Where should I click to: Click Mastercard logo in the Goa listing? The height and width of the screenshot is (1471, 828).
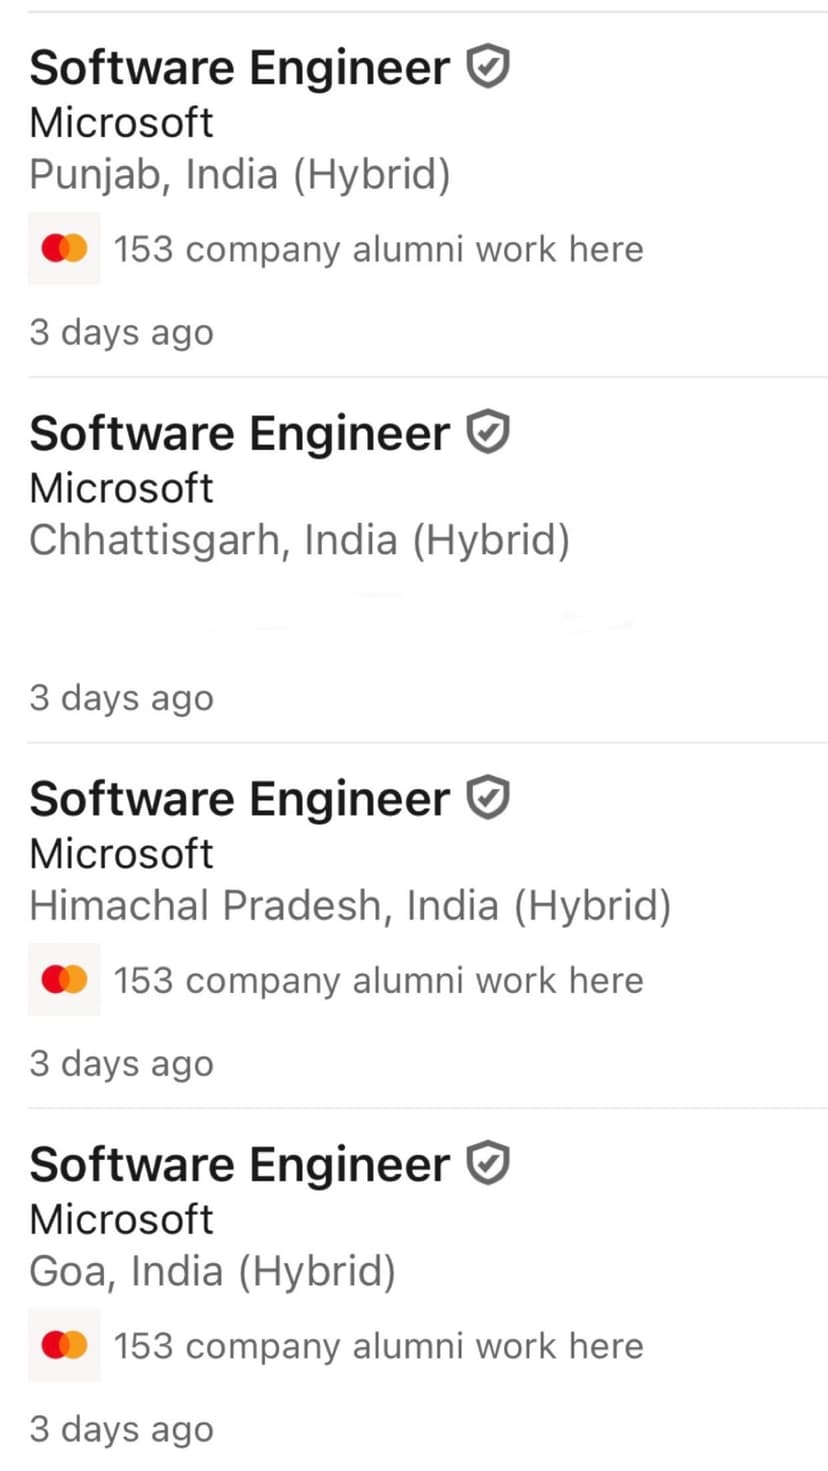tap(64, 1345)
